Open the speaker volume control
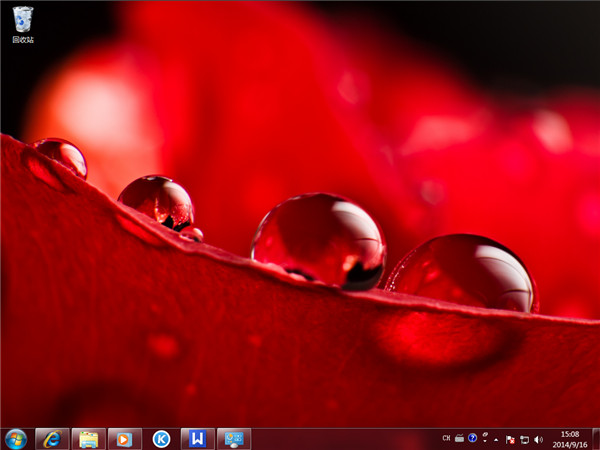 point(538,439)
